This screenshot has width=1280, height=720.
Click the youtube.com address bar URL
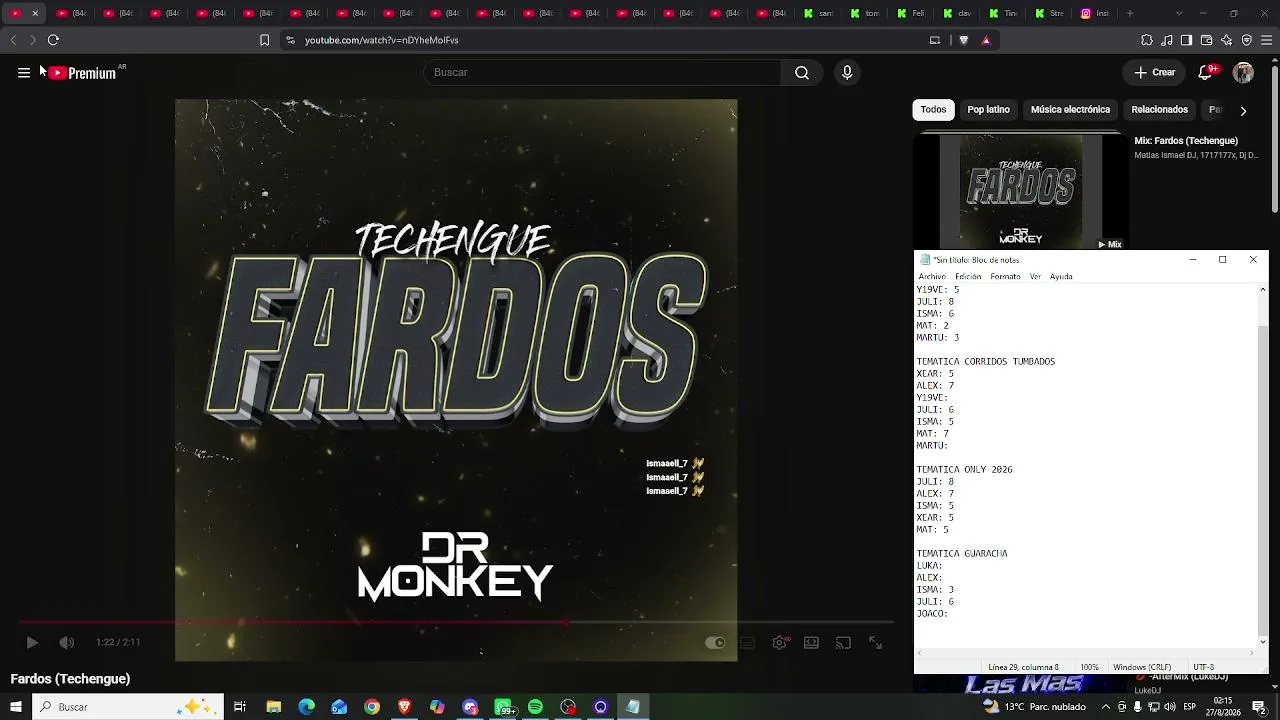pyautogui.click(x=381, y=40)
